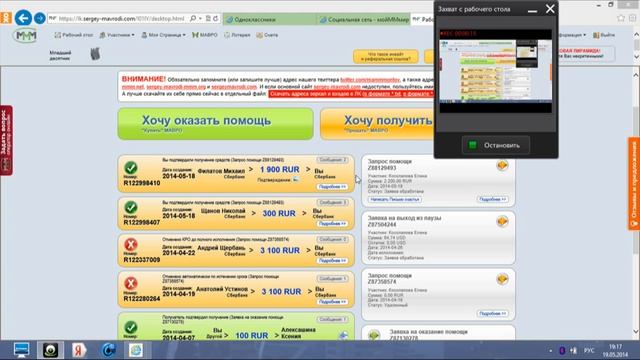The width and height of the screenshot is (640, 360).
Task: Click the magnifier search icon in address bar
Action: pyautogui.click(x=193, y=18)
